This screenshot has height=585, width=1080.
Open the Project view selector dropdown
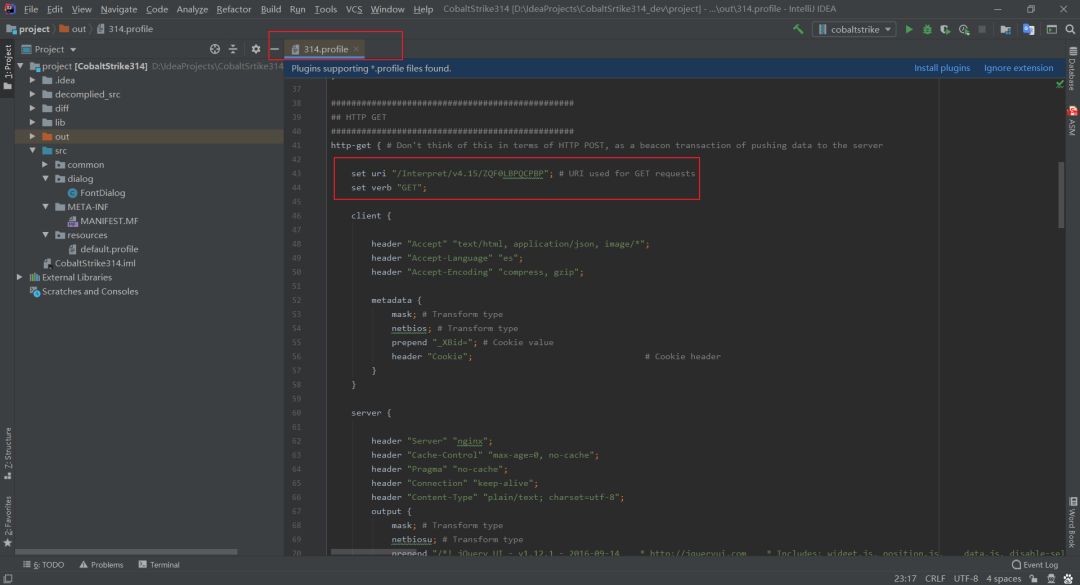[x=49, y=49]
